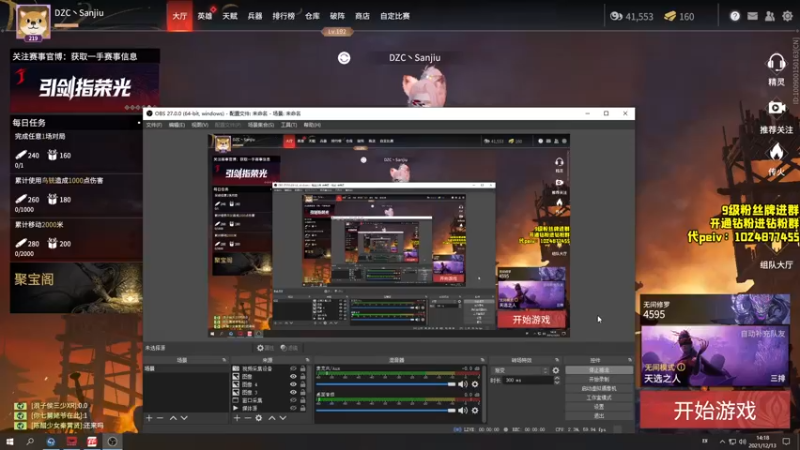Mute the 桌面音频 speaker icon
This screenshot has width=800, height=450.
coord(463,410)
